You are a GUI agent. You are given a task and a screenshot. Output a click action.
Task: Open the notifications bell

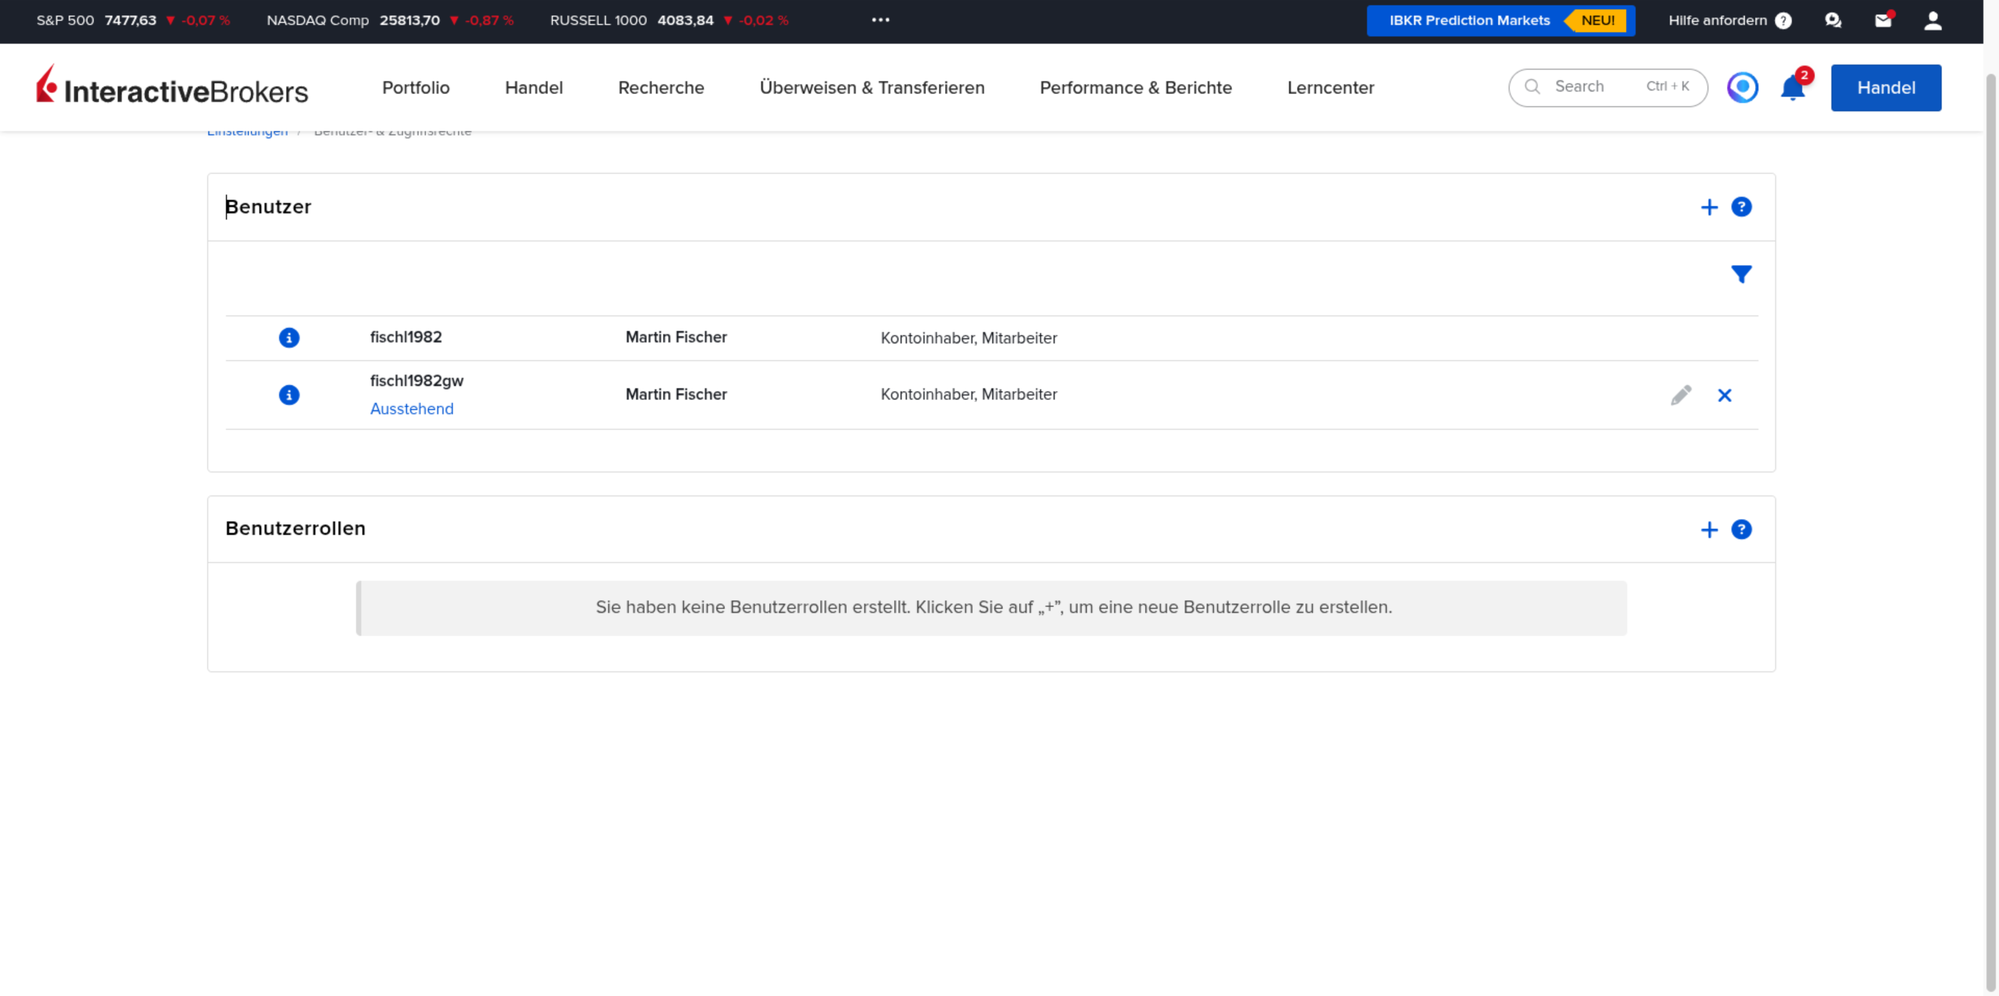click(1793, 88)
